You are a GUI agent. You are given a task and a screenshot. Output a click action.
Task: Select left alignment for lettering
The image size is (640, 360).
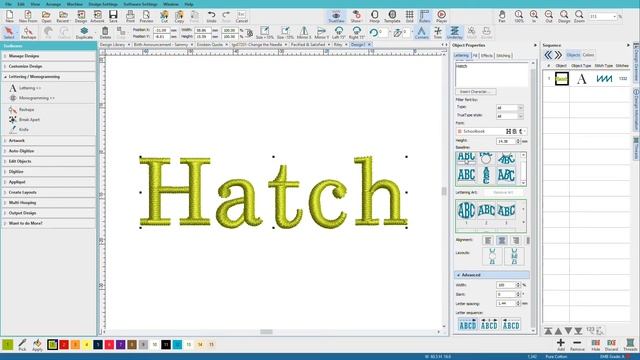click(x=488, y=241)
